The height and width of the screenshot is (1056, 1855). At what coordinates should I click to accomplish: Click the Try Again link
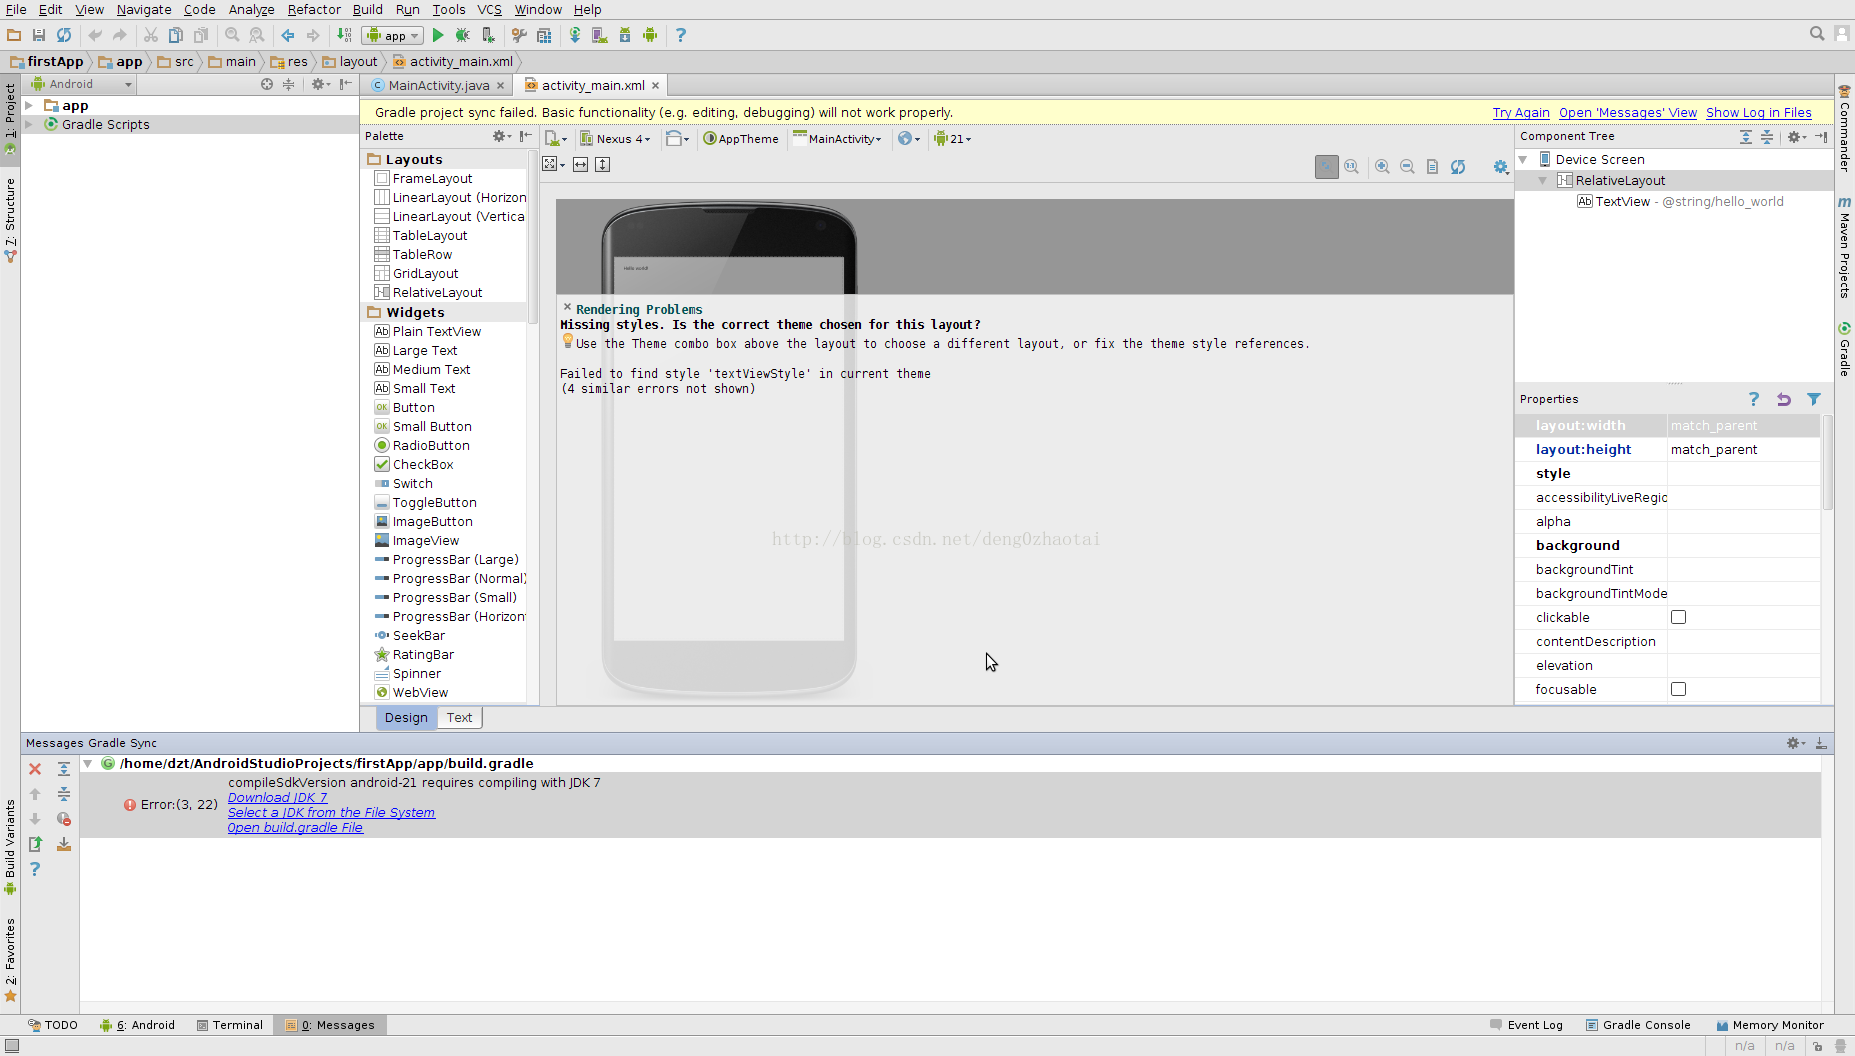[x=1521, y=112]
